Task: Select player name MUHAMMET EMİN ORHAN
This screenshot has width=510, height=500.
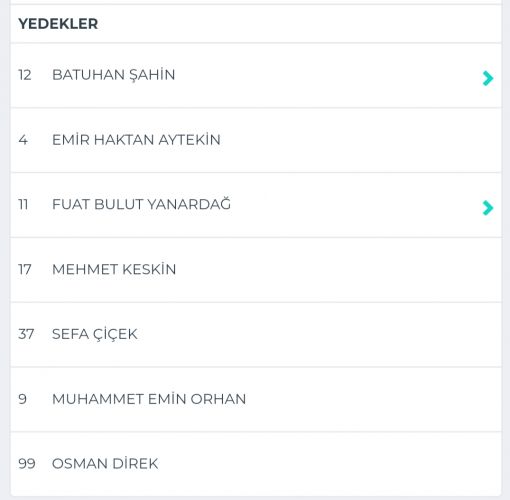Action: pos(149,399)
